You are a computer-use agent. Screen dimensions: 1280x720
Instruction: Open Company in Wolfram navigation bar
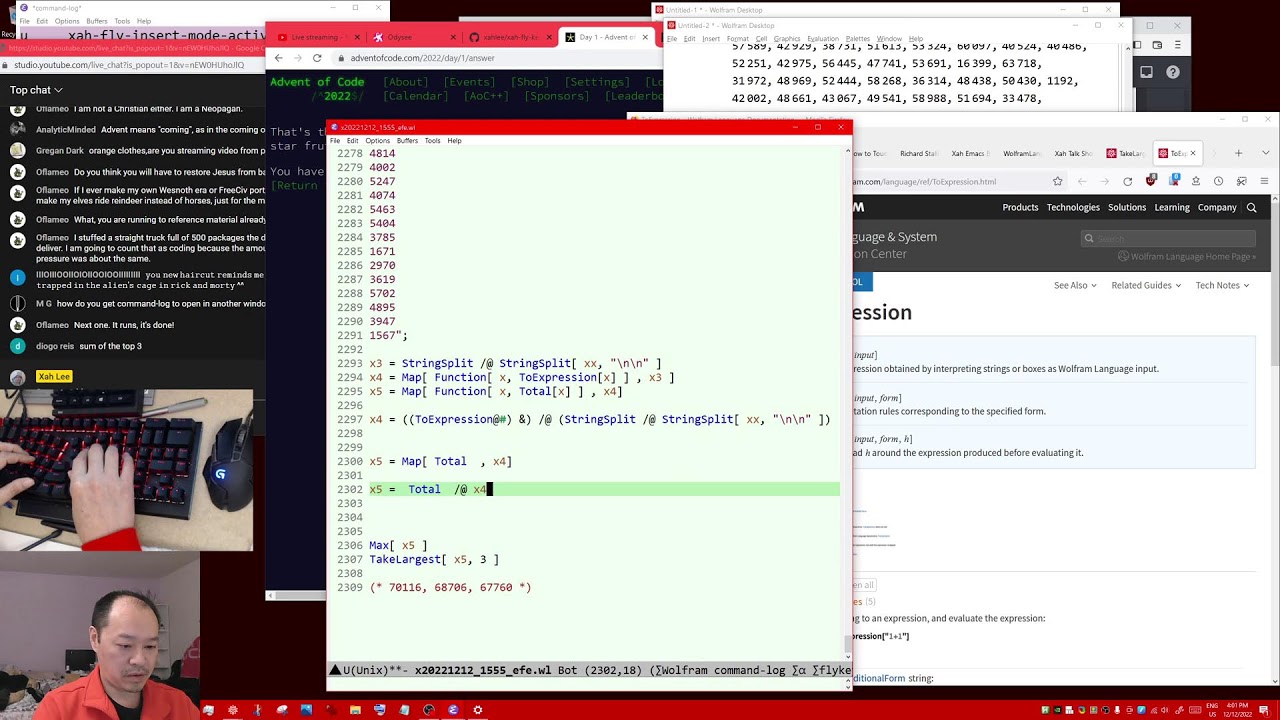(1217, 207)
